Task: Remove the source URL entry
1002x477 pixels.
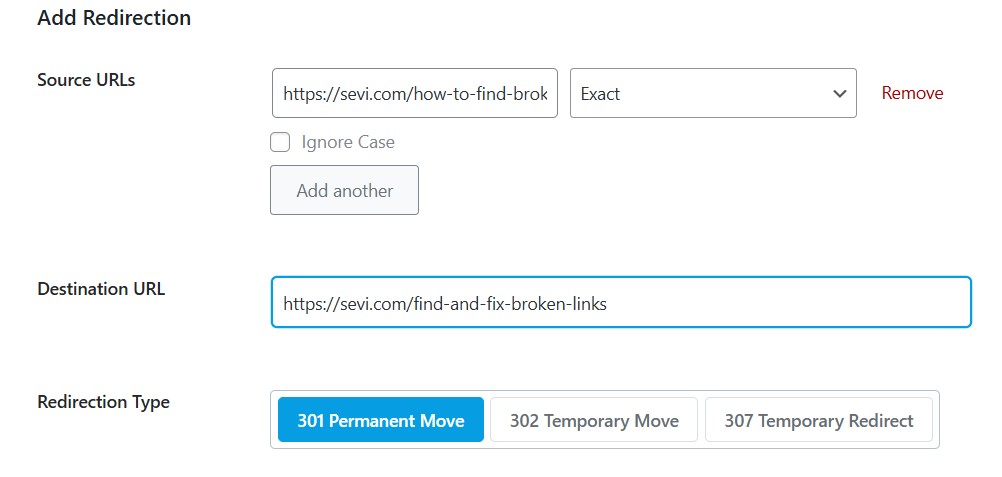Action: point(912,93)
